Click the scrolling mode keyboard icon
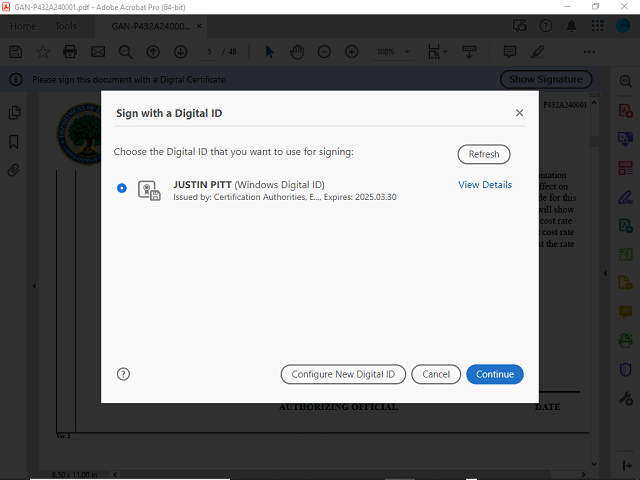The image size is (640, 480). 469,52
